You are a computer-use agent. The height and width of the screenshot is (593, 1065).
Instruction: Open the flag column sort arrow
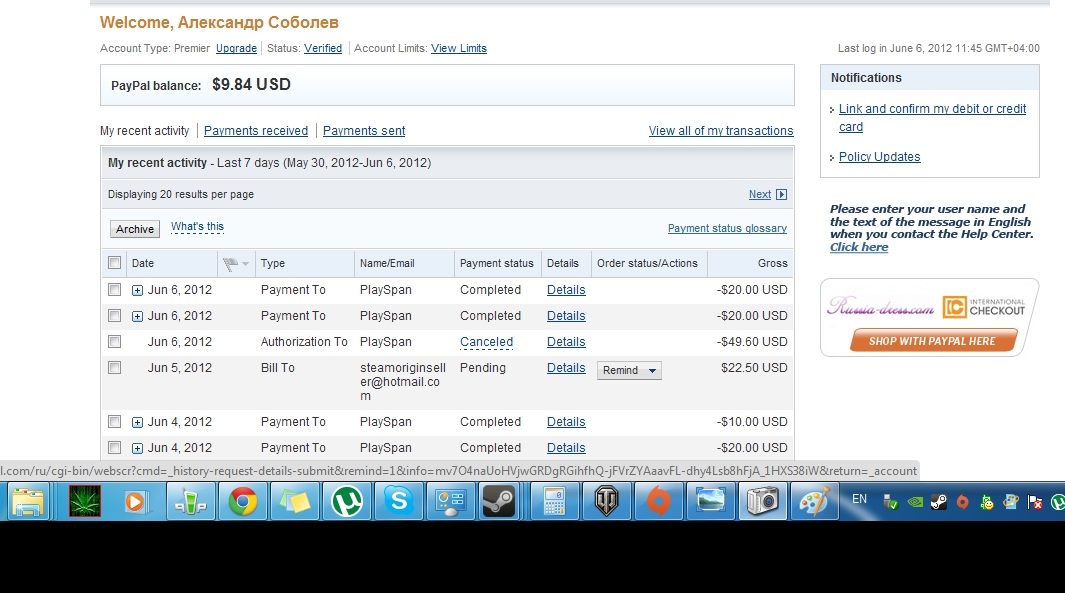pyautogui.click(x=245, y=264)
